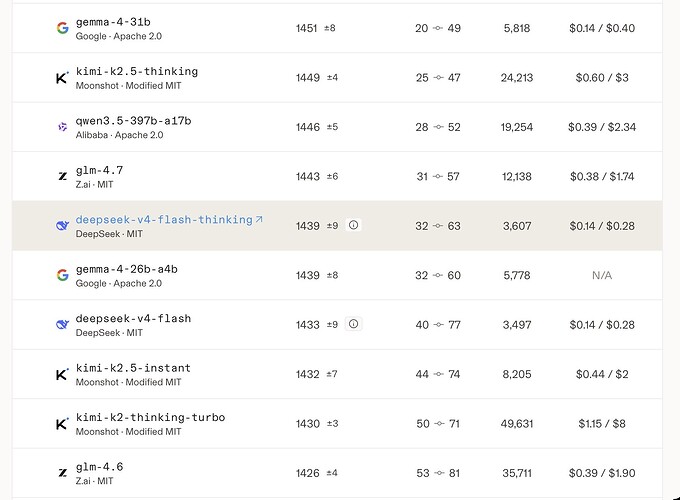Click the N/A price for gemma-4-26b-a4b

[602, 275]
